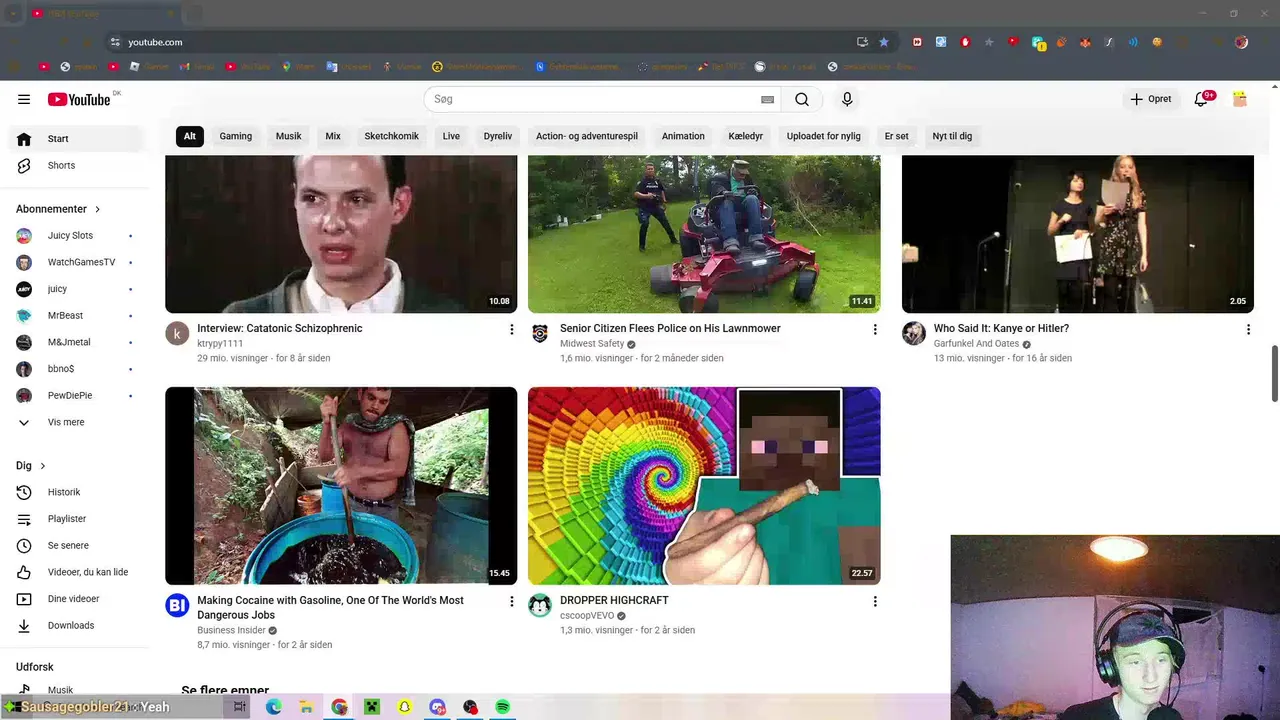Click the YouTube logo

(79, 99)
